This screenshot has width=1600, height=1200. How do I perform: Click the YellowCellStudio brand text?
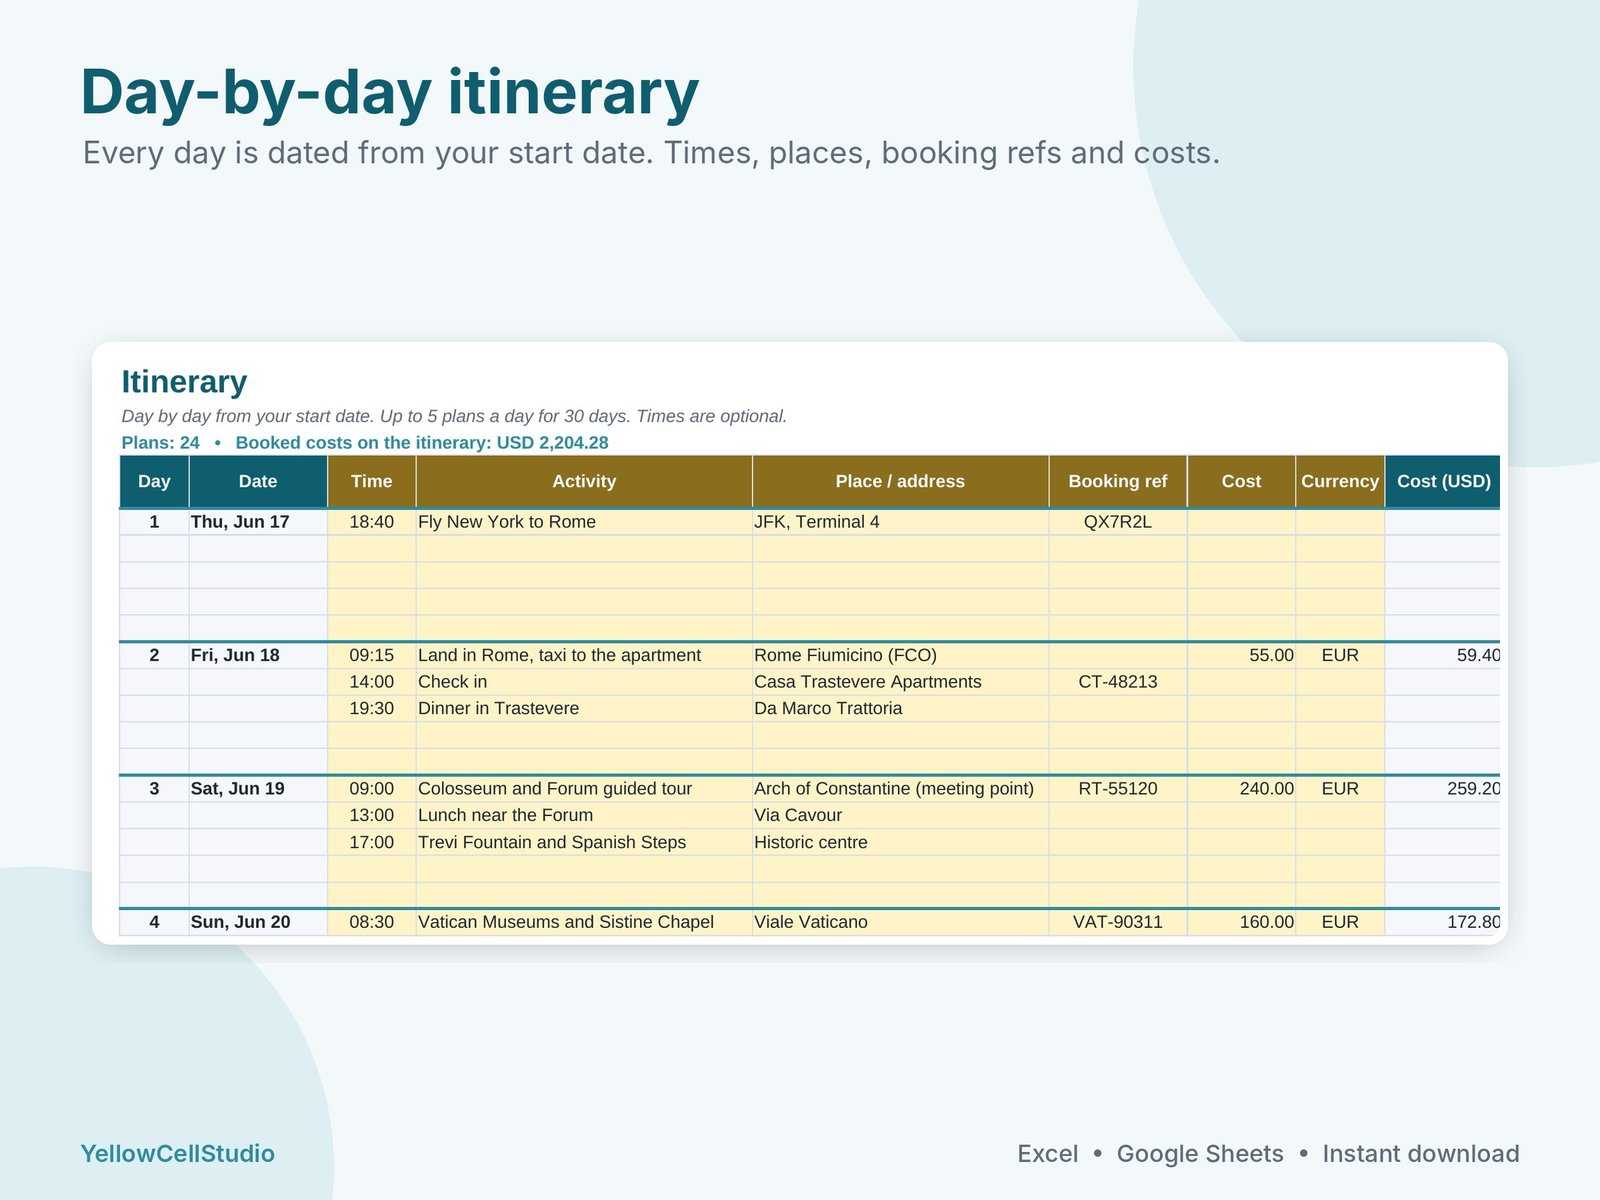(177, 1154)
